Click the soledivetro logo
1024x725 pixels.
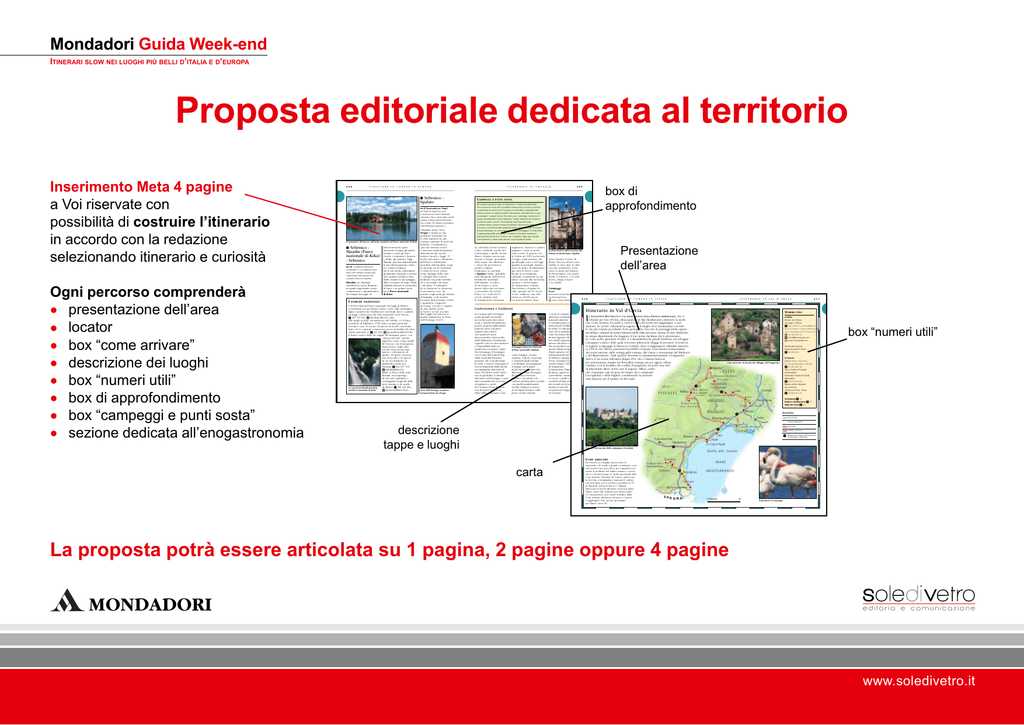pyautogui.click(x=918, y=599)
